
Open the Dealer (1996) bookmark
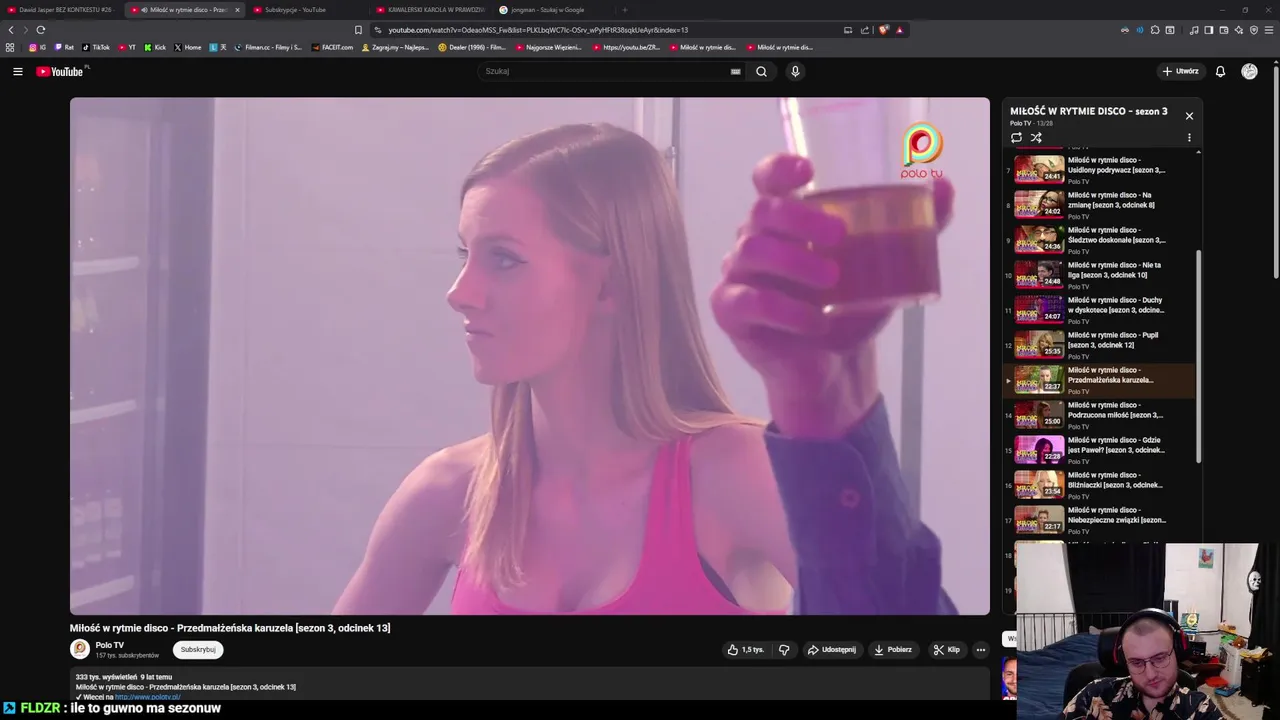pos(472,47)
